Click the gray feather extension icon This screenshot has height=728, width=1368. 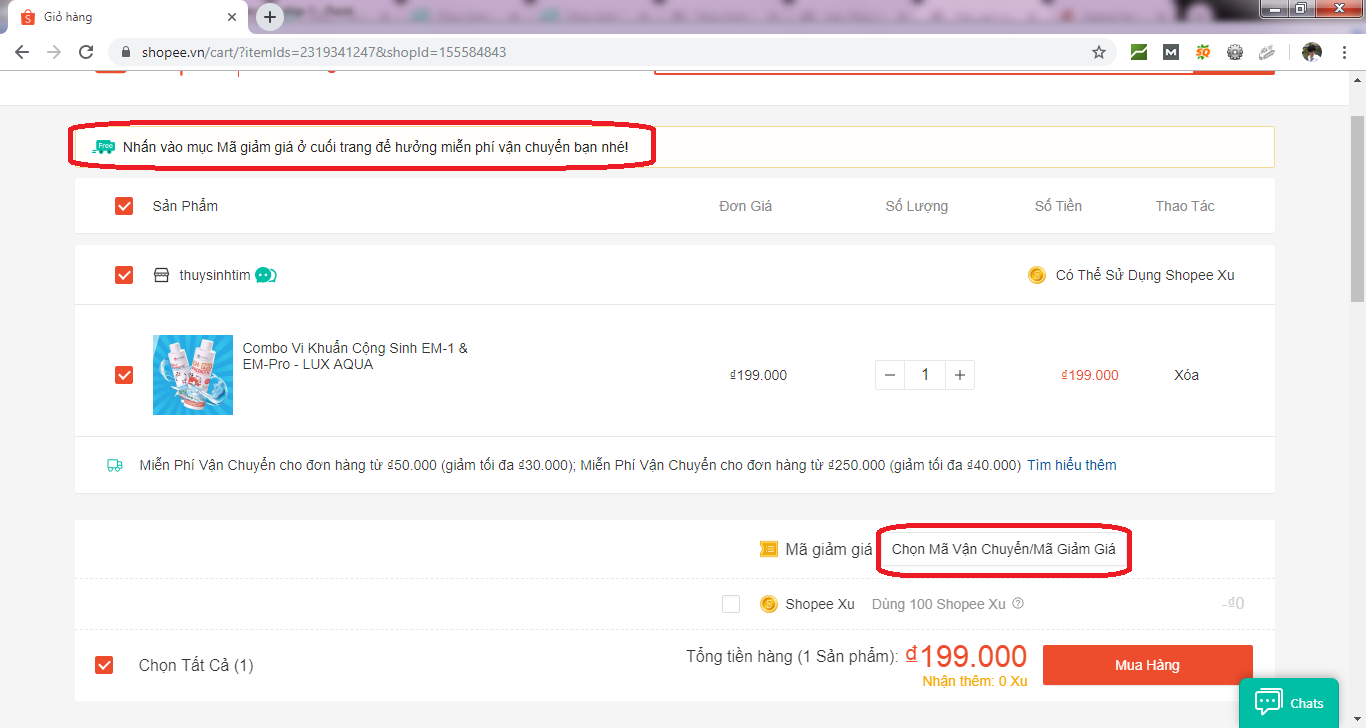click(1267, 52)
